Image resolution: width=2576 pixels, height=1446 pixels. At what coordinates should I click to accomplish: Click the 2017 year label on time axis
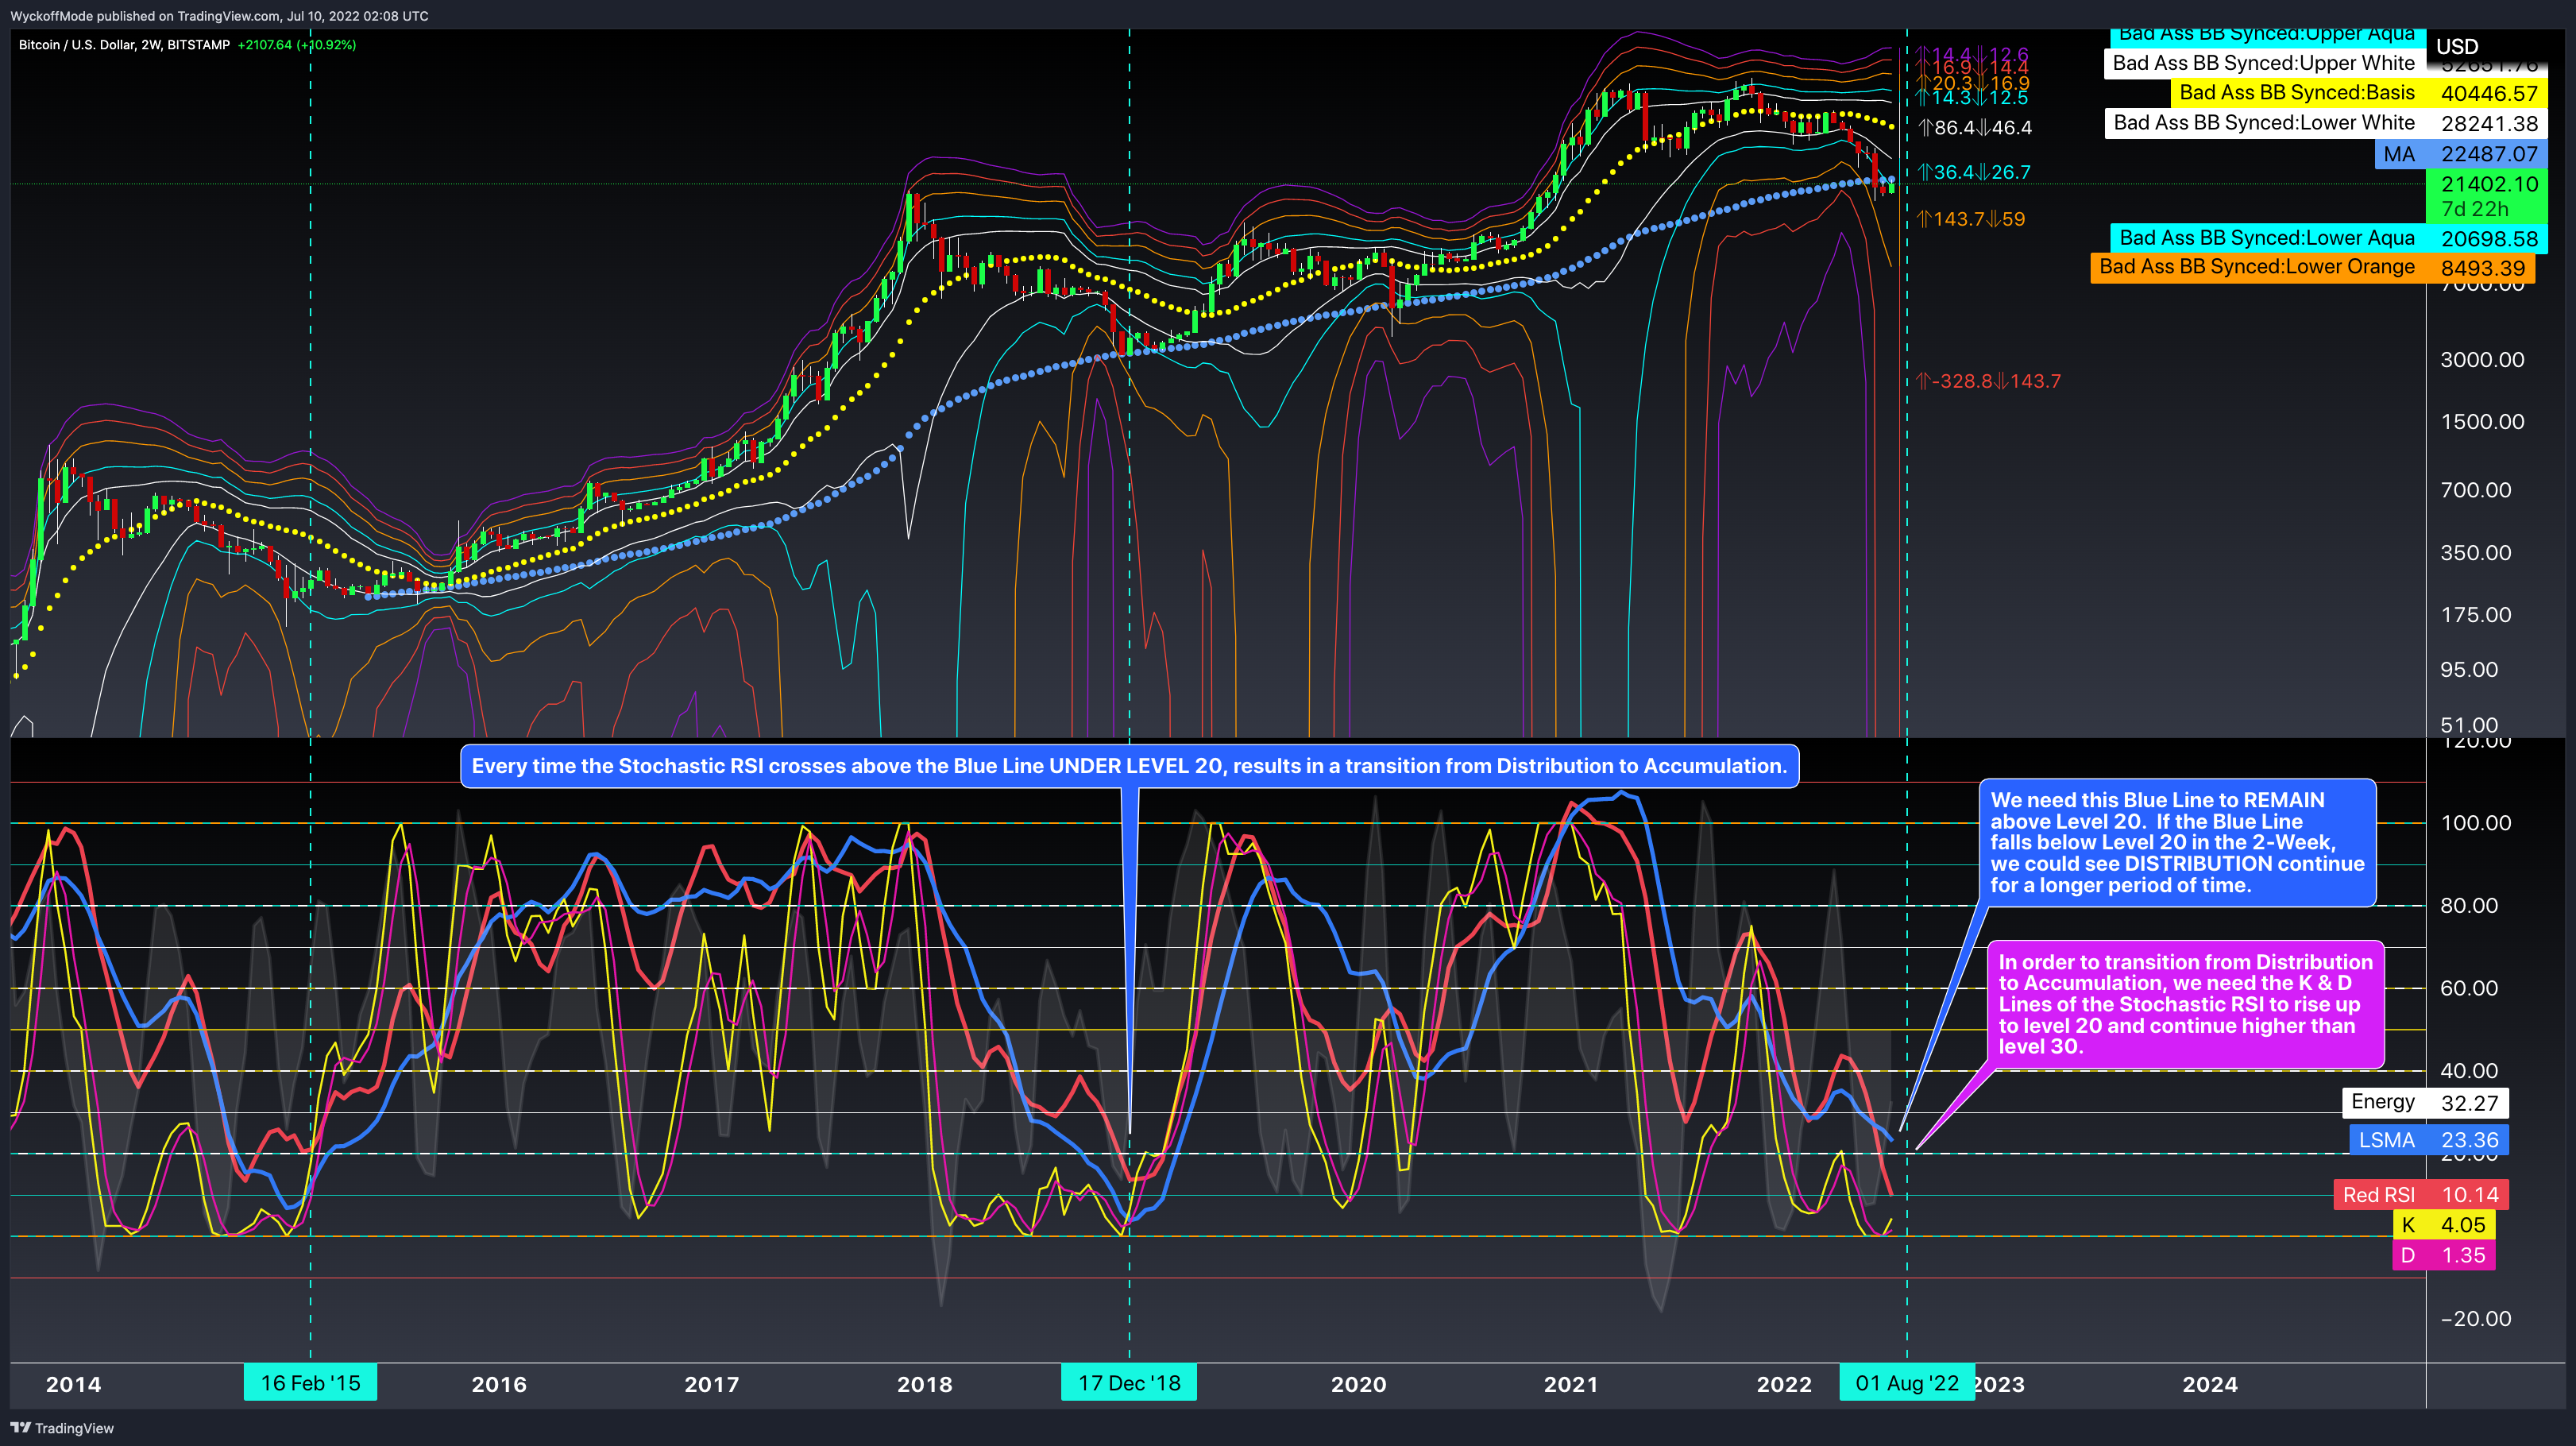click(x=711, y=1384)
